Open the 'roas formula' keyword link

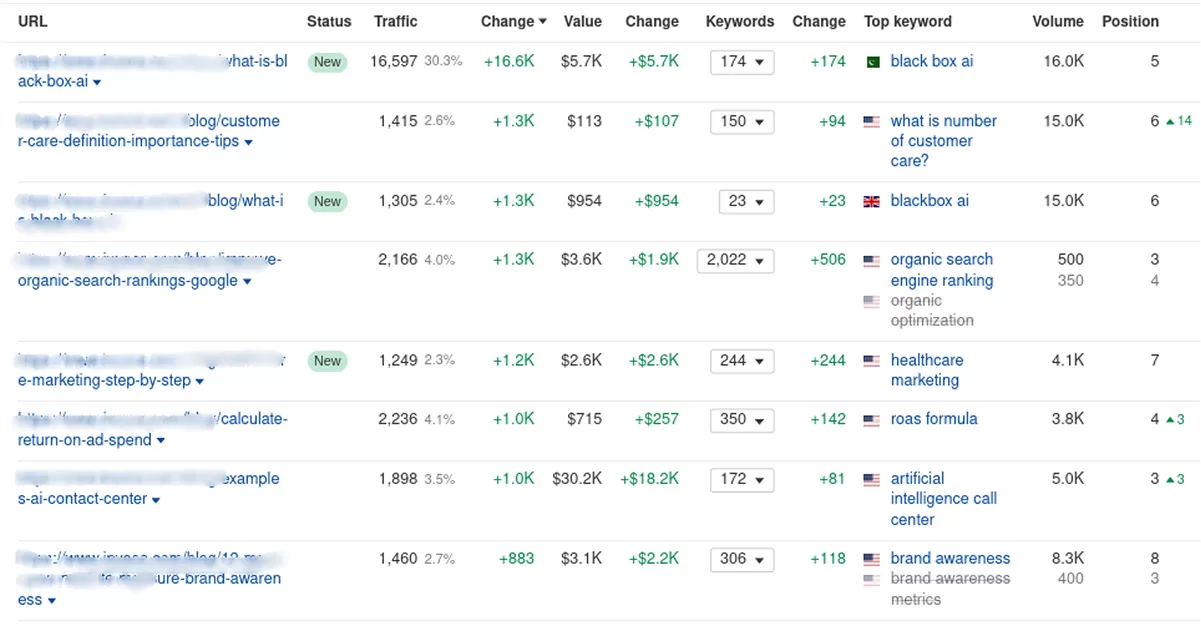pyautogui.click(x=934, y=419)
